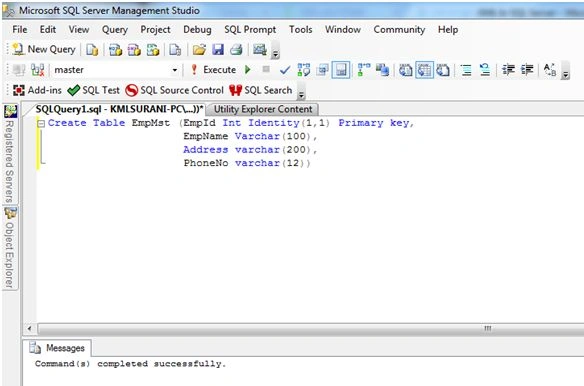
Task: Open the SQL Prompt menu
Action: pos(250,29)
